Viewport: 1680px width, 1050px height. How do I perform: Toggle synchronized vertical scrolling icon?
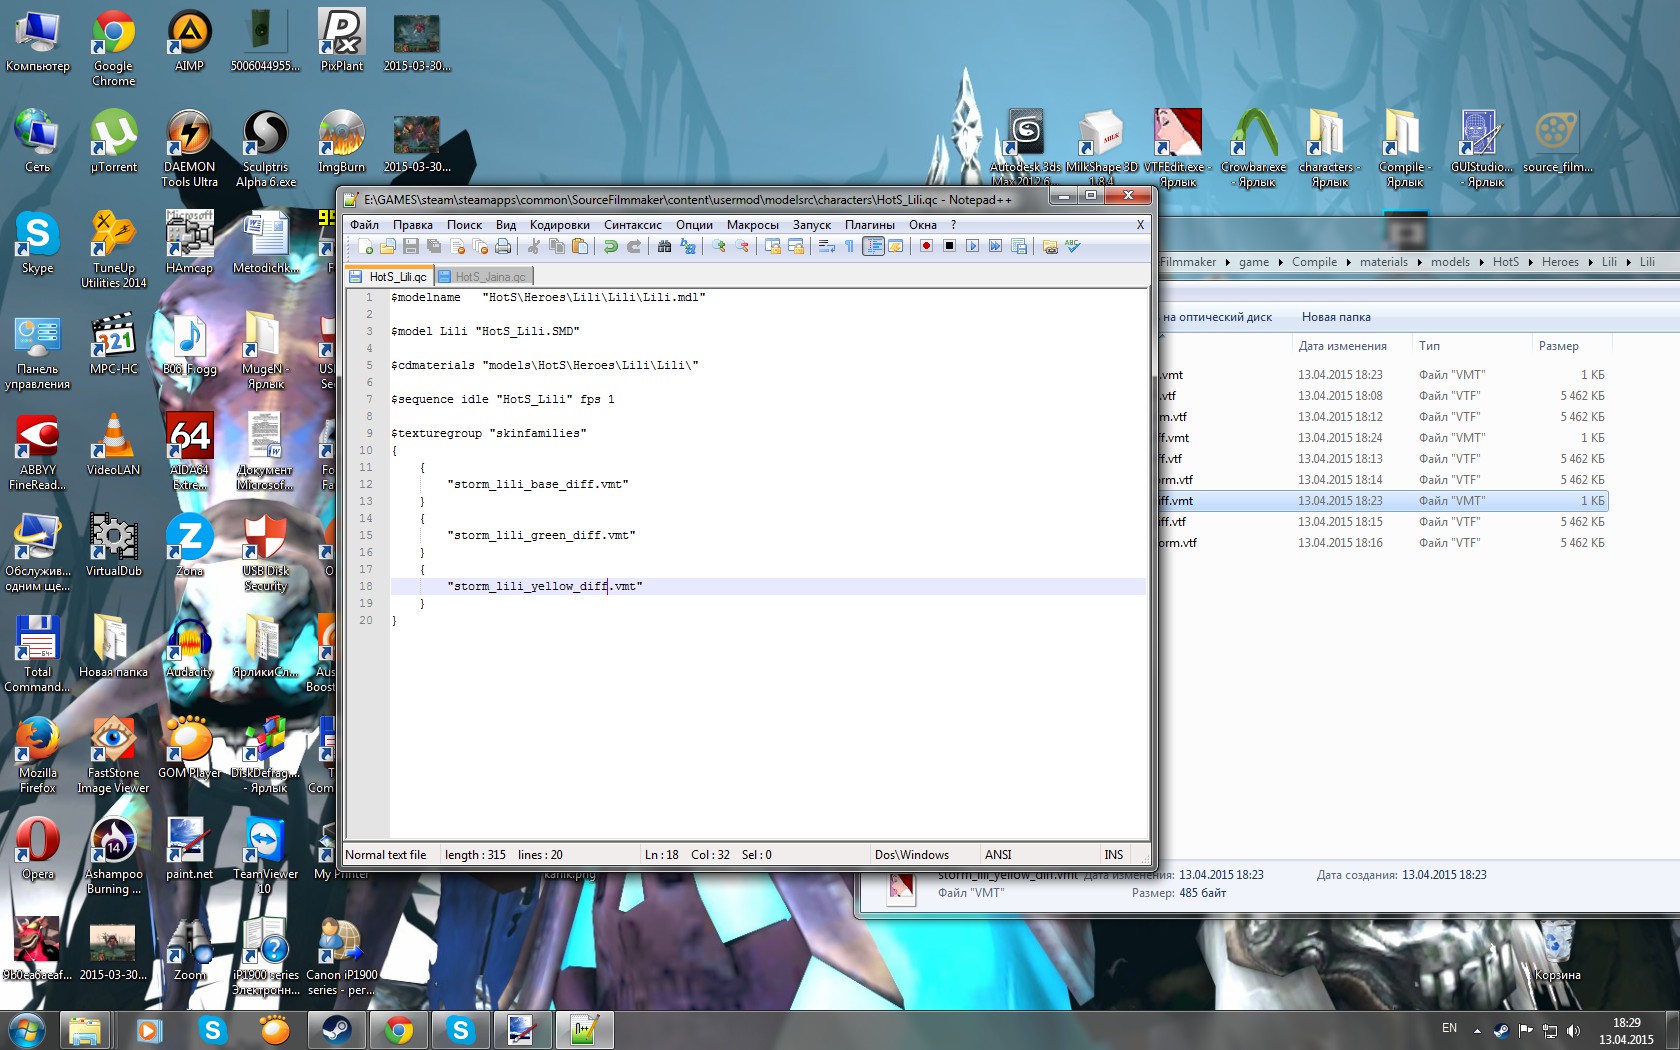772,246
